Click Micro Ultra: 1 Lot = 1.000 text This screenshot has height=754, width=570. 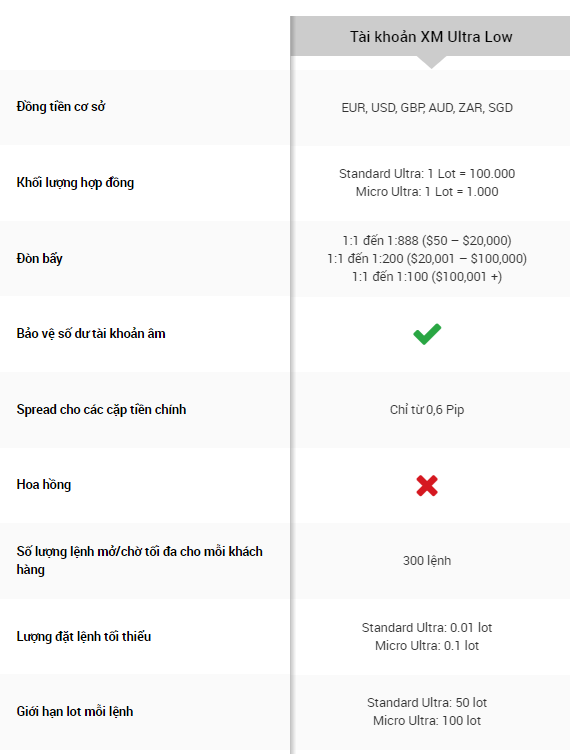[427, 192]
